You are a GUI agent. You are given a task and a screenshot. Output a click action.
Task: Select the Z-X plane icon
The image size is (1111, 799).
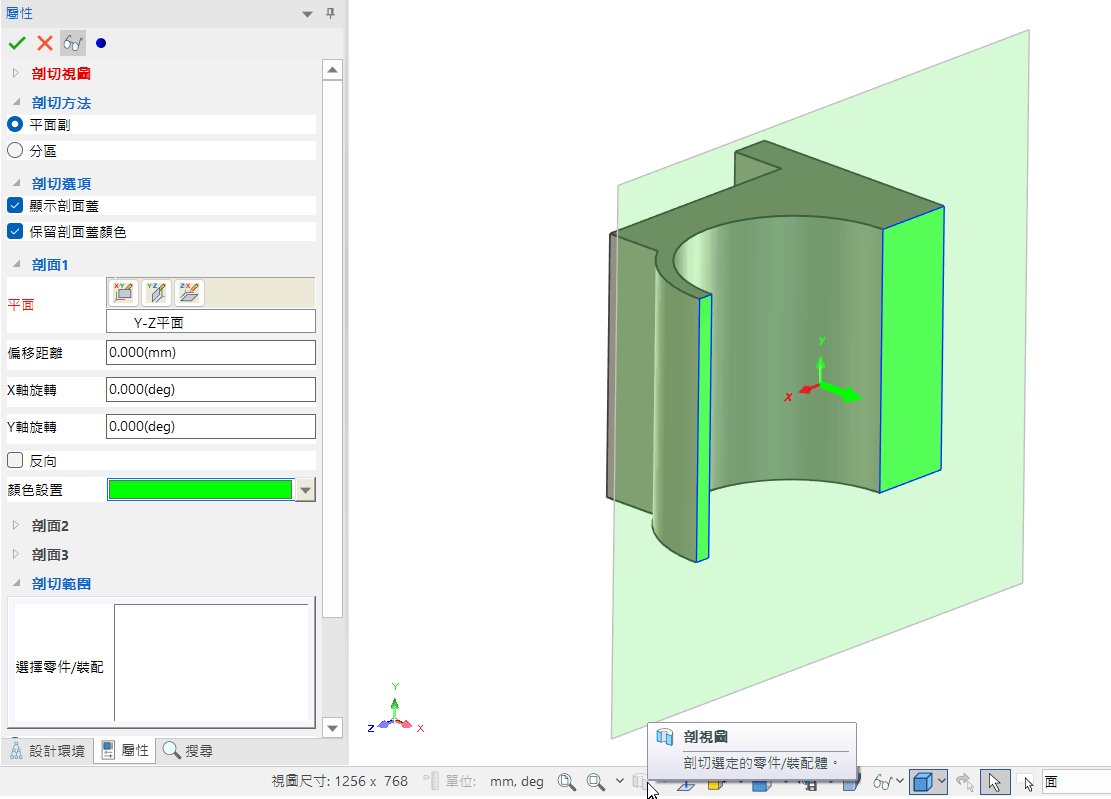[189, 292]
